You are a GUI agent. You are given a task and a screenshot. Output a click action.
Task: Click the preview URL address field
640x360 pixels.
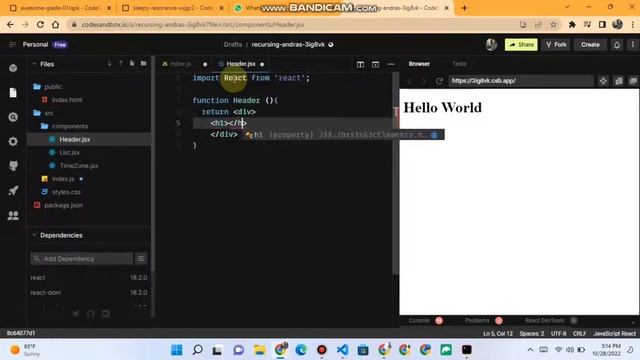tap(521, 81)
